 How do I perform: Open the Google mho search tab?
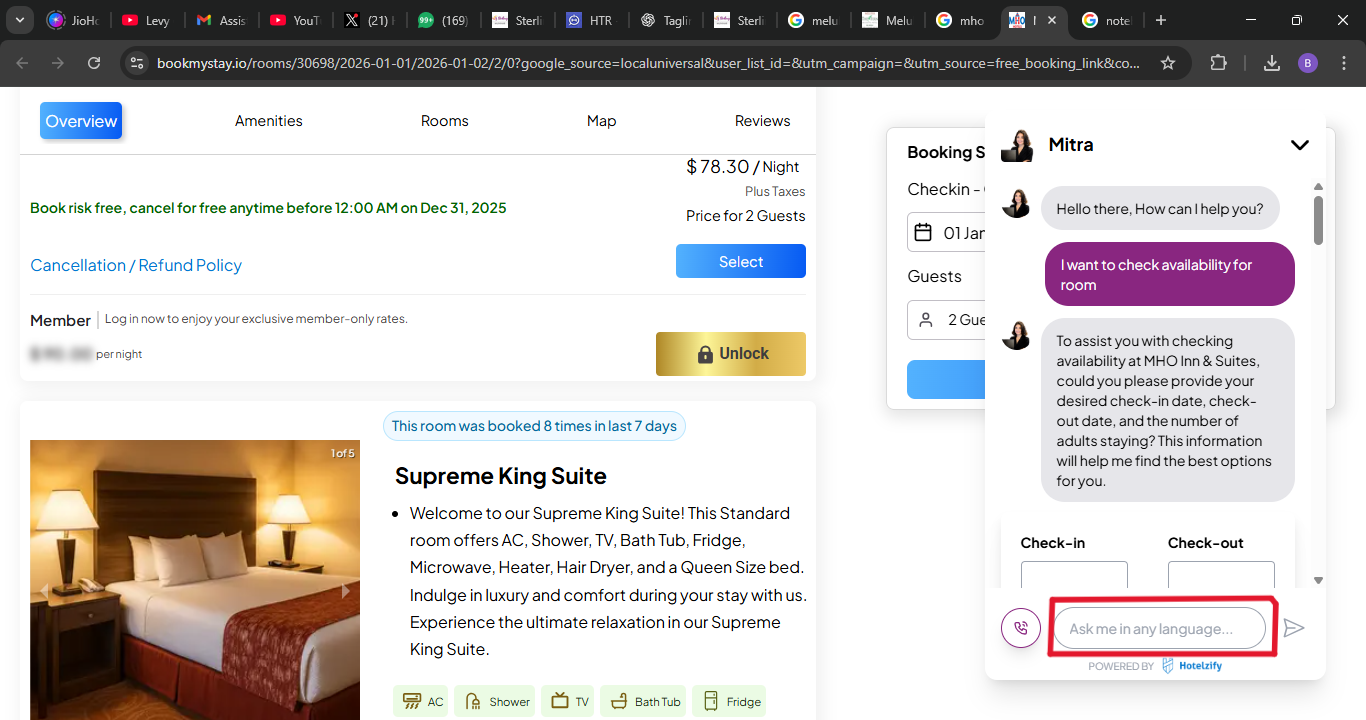[962, 20]
